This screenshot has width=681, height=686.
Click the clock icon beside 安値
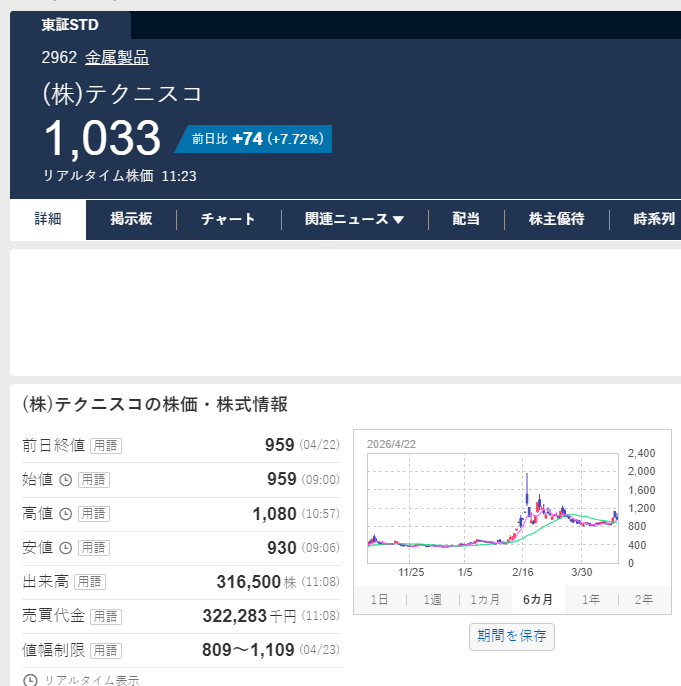[x=66, y=548]
